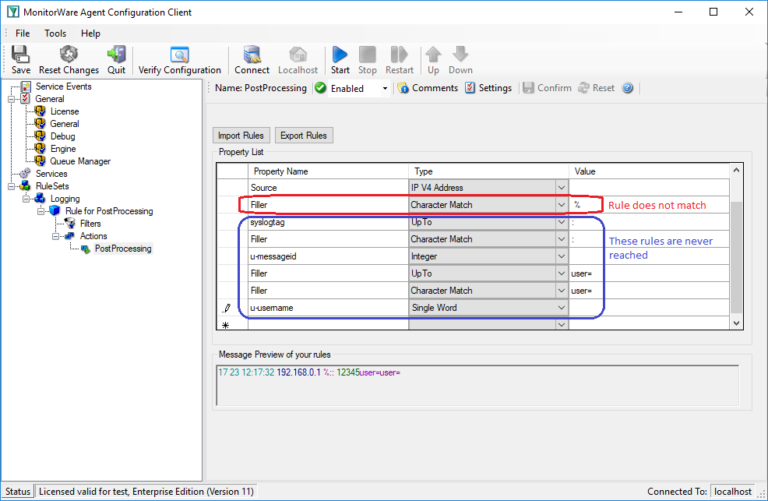Click the Reset Changes icon
This screenshot has width=768, height=501.
(x=68, y=56)
